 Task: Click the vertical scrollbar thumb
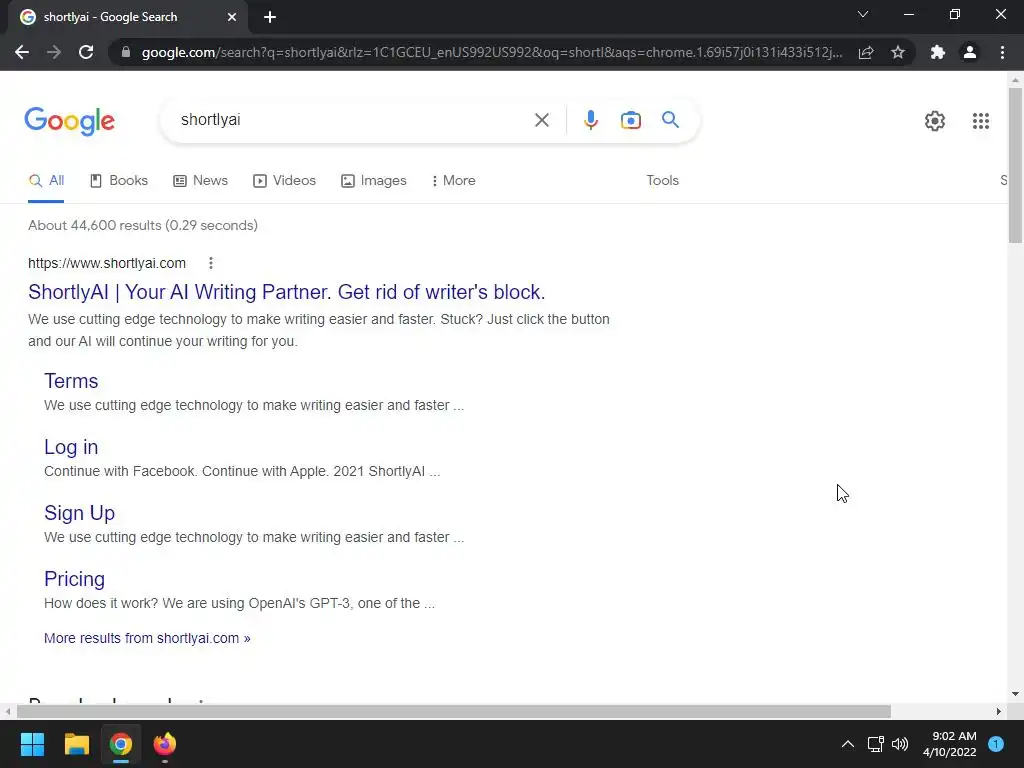pyautogui.click(x=1015, y=166)
